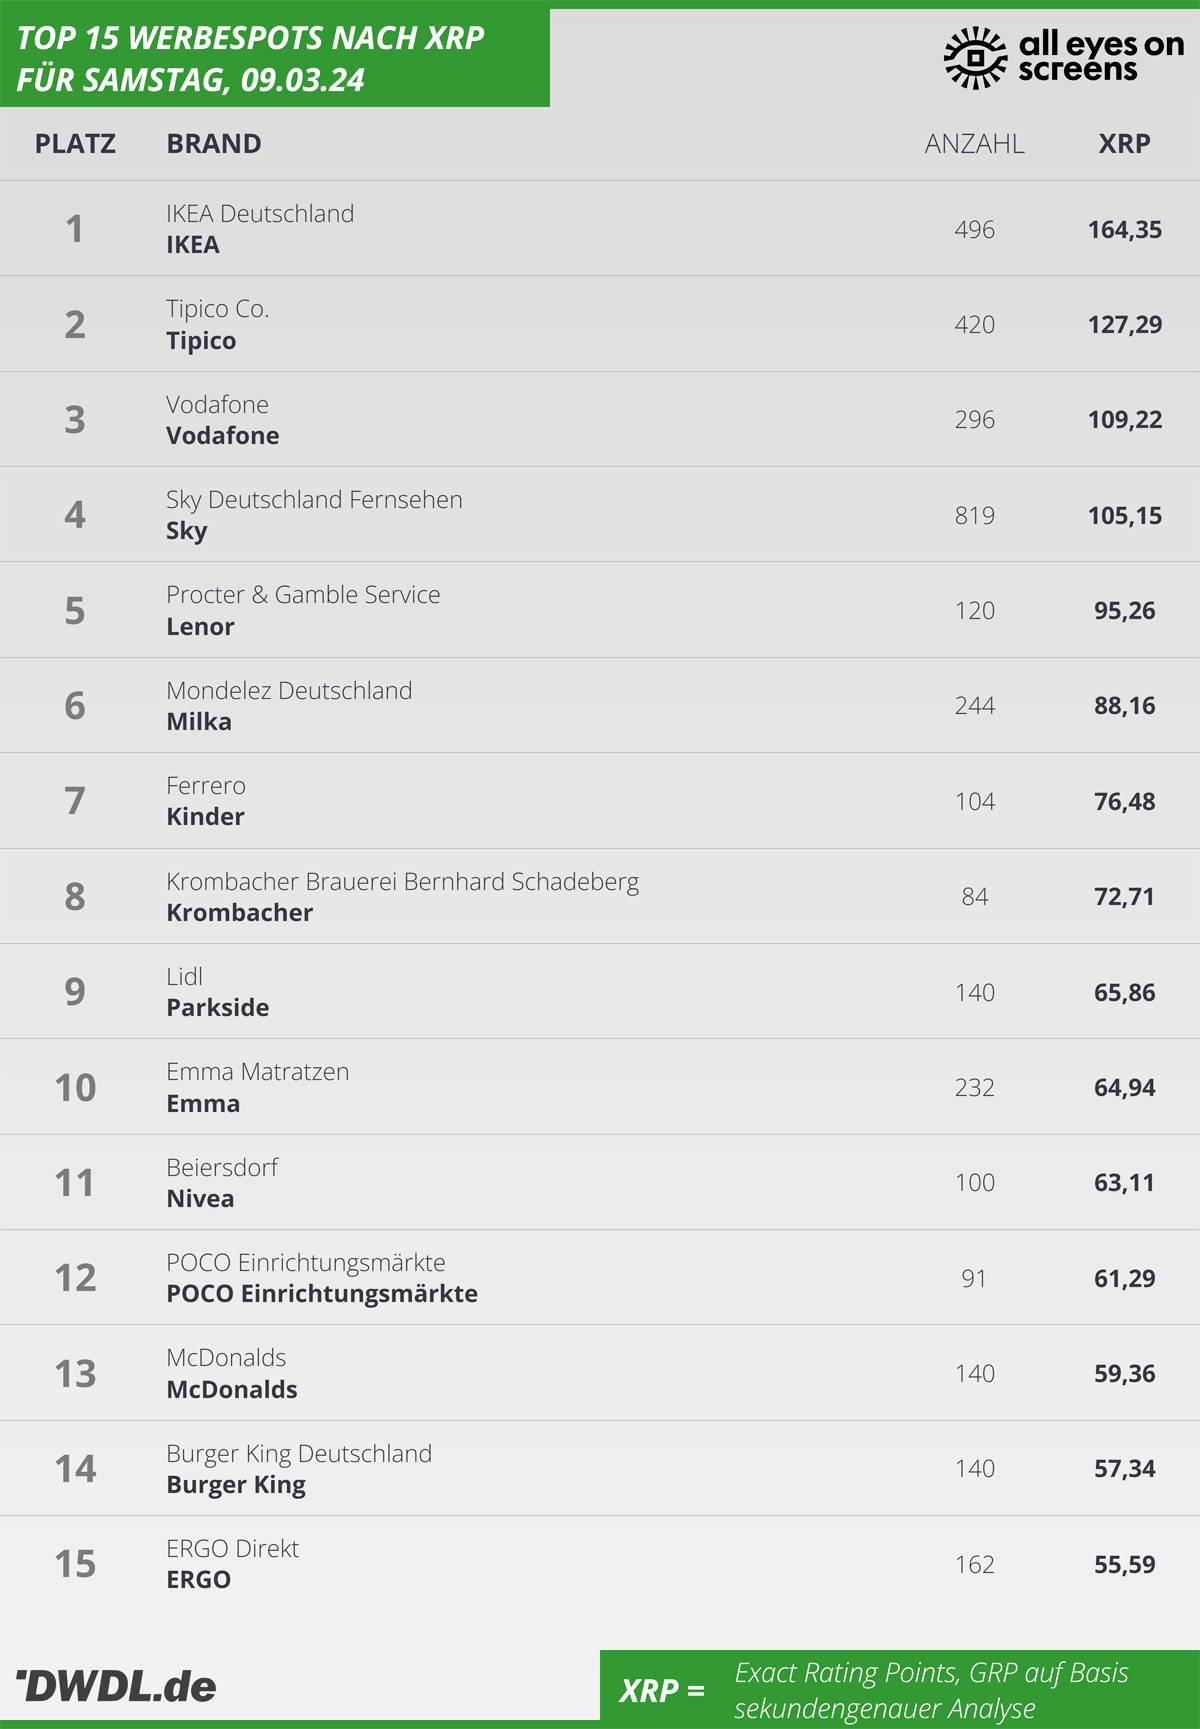1200x1729 pixels.
Task: Click the XRP column header
Action: tap(1124, 144)
